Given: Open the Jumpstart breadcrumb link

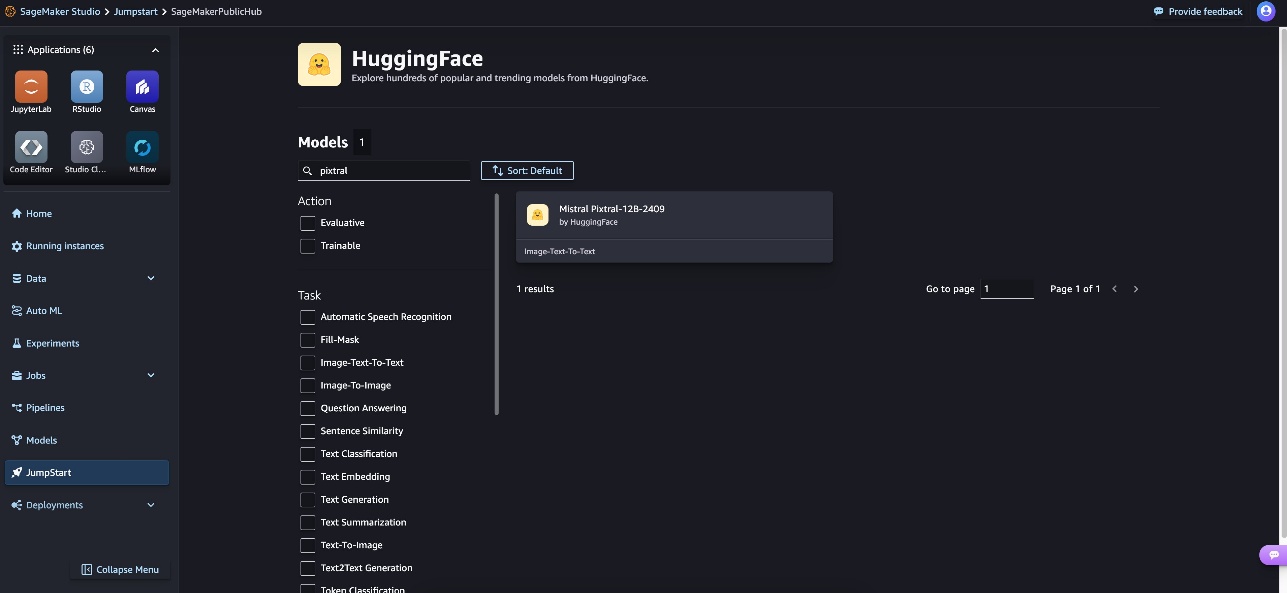Looking at the screenshot, I should (136, 11).
